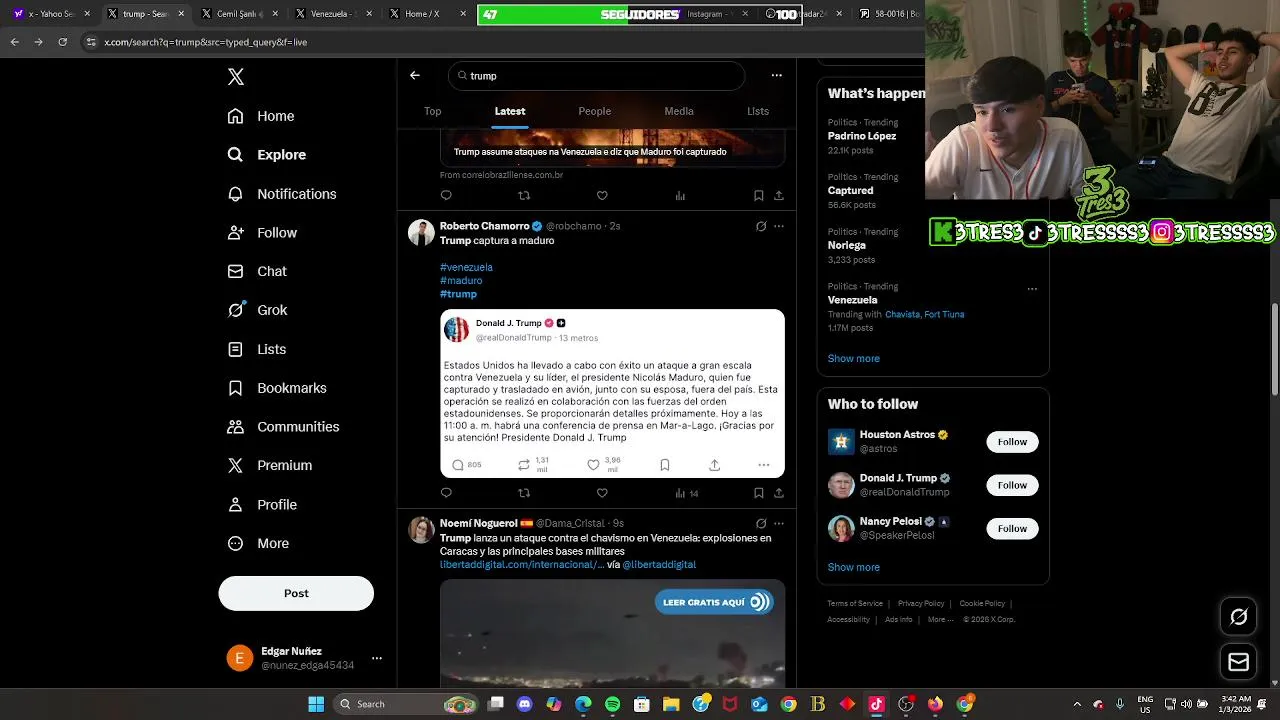The width and height of the screenshot is (1280, 720).
Task: Show more Who to follow suggestions
Action: (x=853, y=567)
